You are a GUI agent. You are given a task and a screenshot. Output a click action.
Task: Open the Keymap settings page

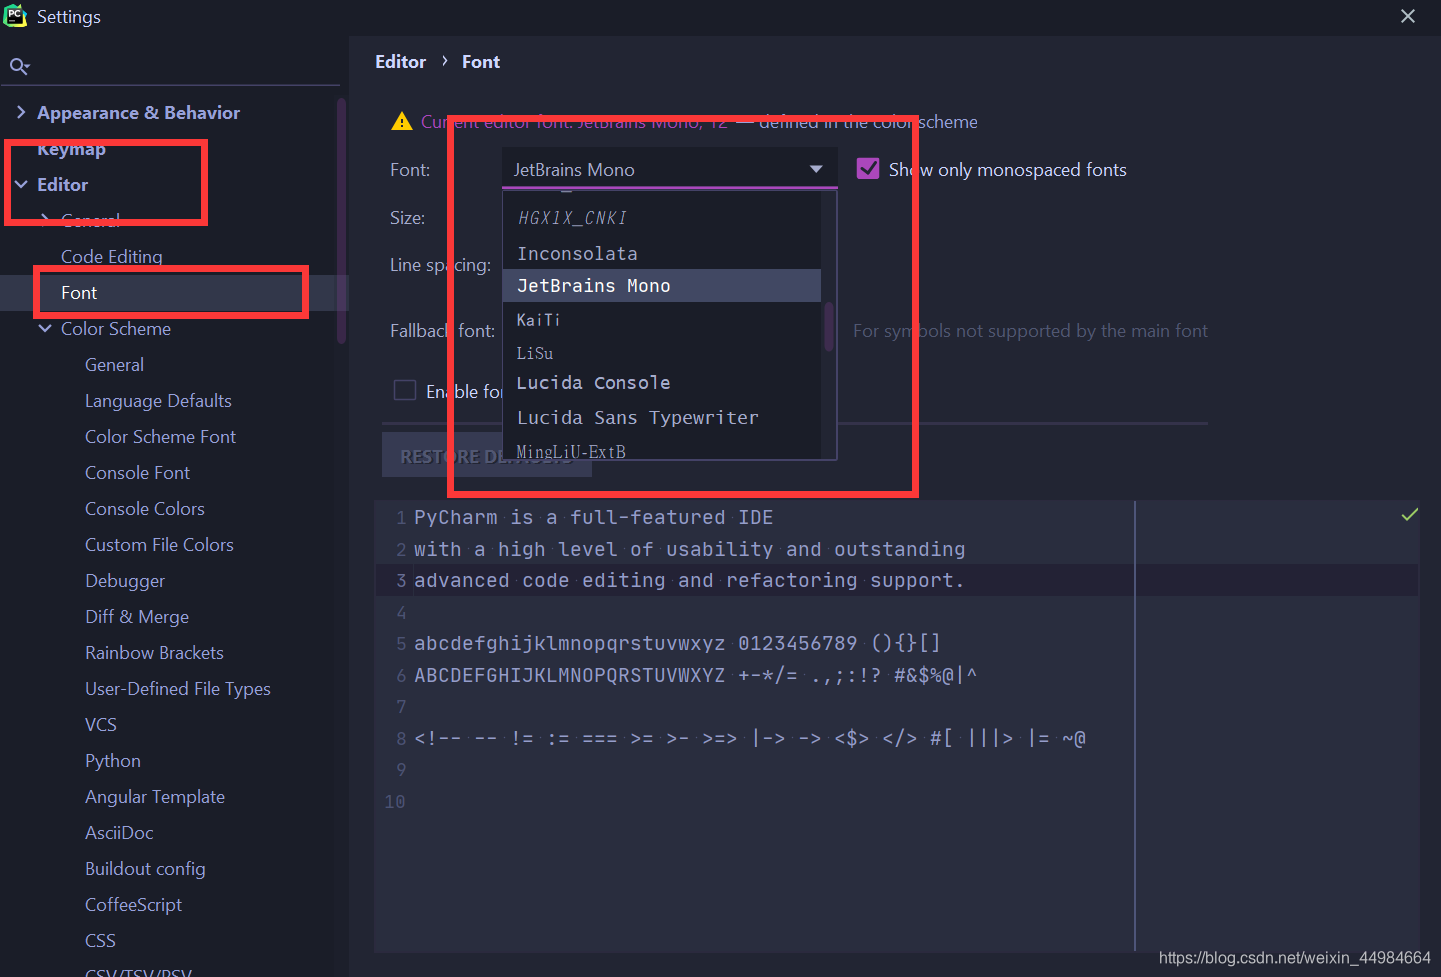click(71, 148)
